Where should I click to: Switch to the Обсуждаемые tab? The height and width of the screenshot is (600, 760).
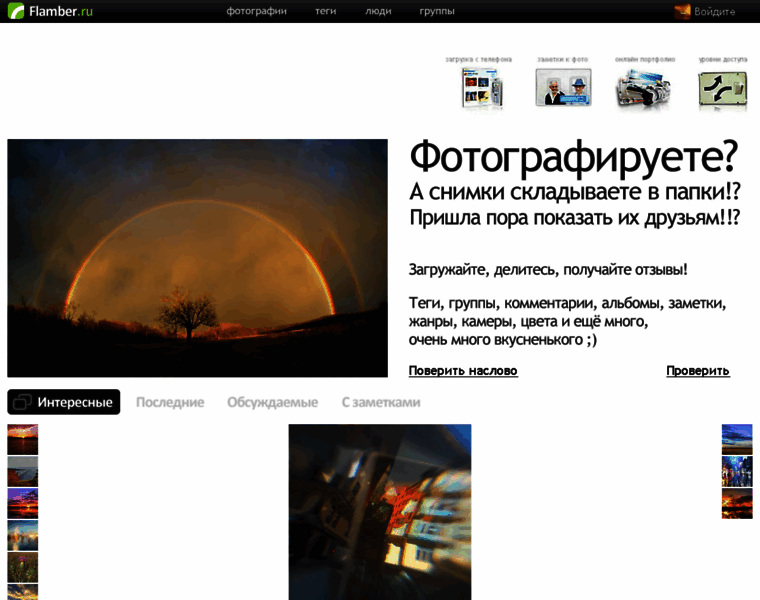[272, 402]
